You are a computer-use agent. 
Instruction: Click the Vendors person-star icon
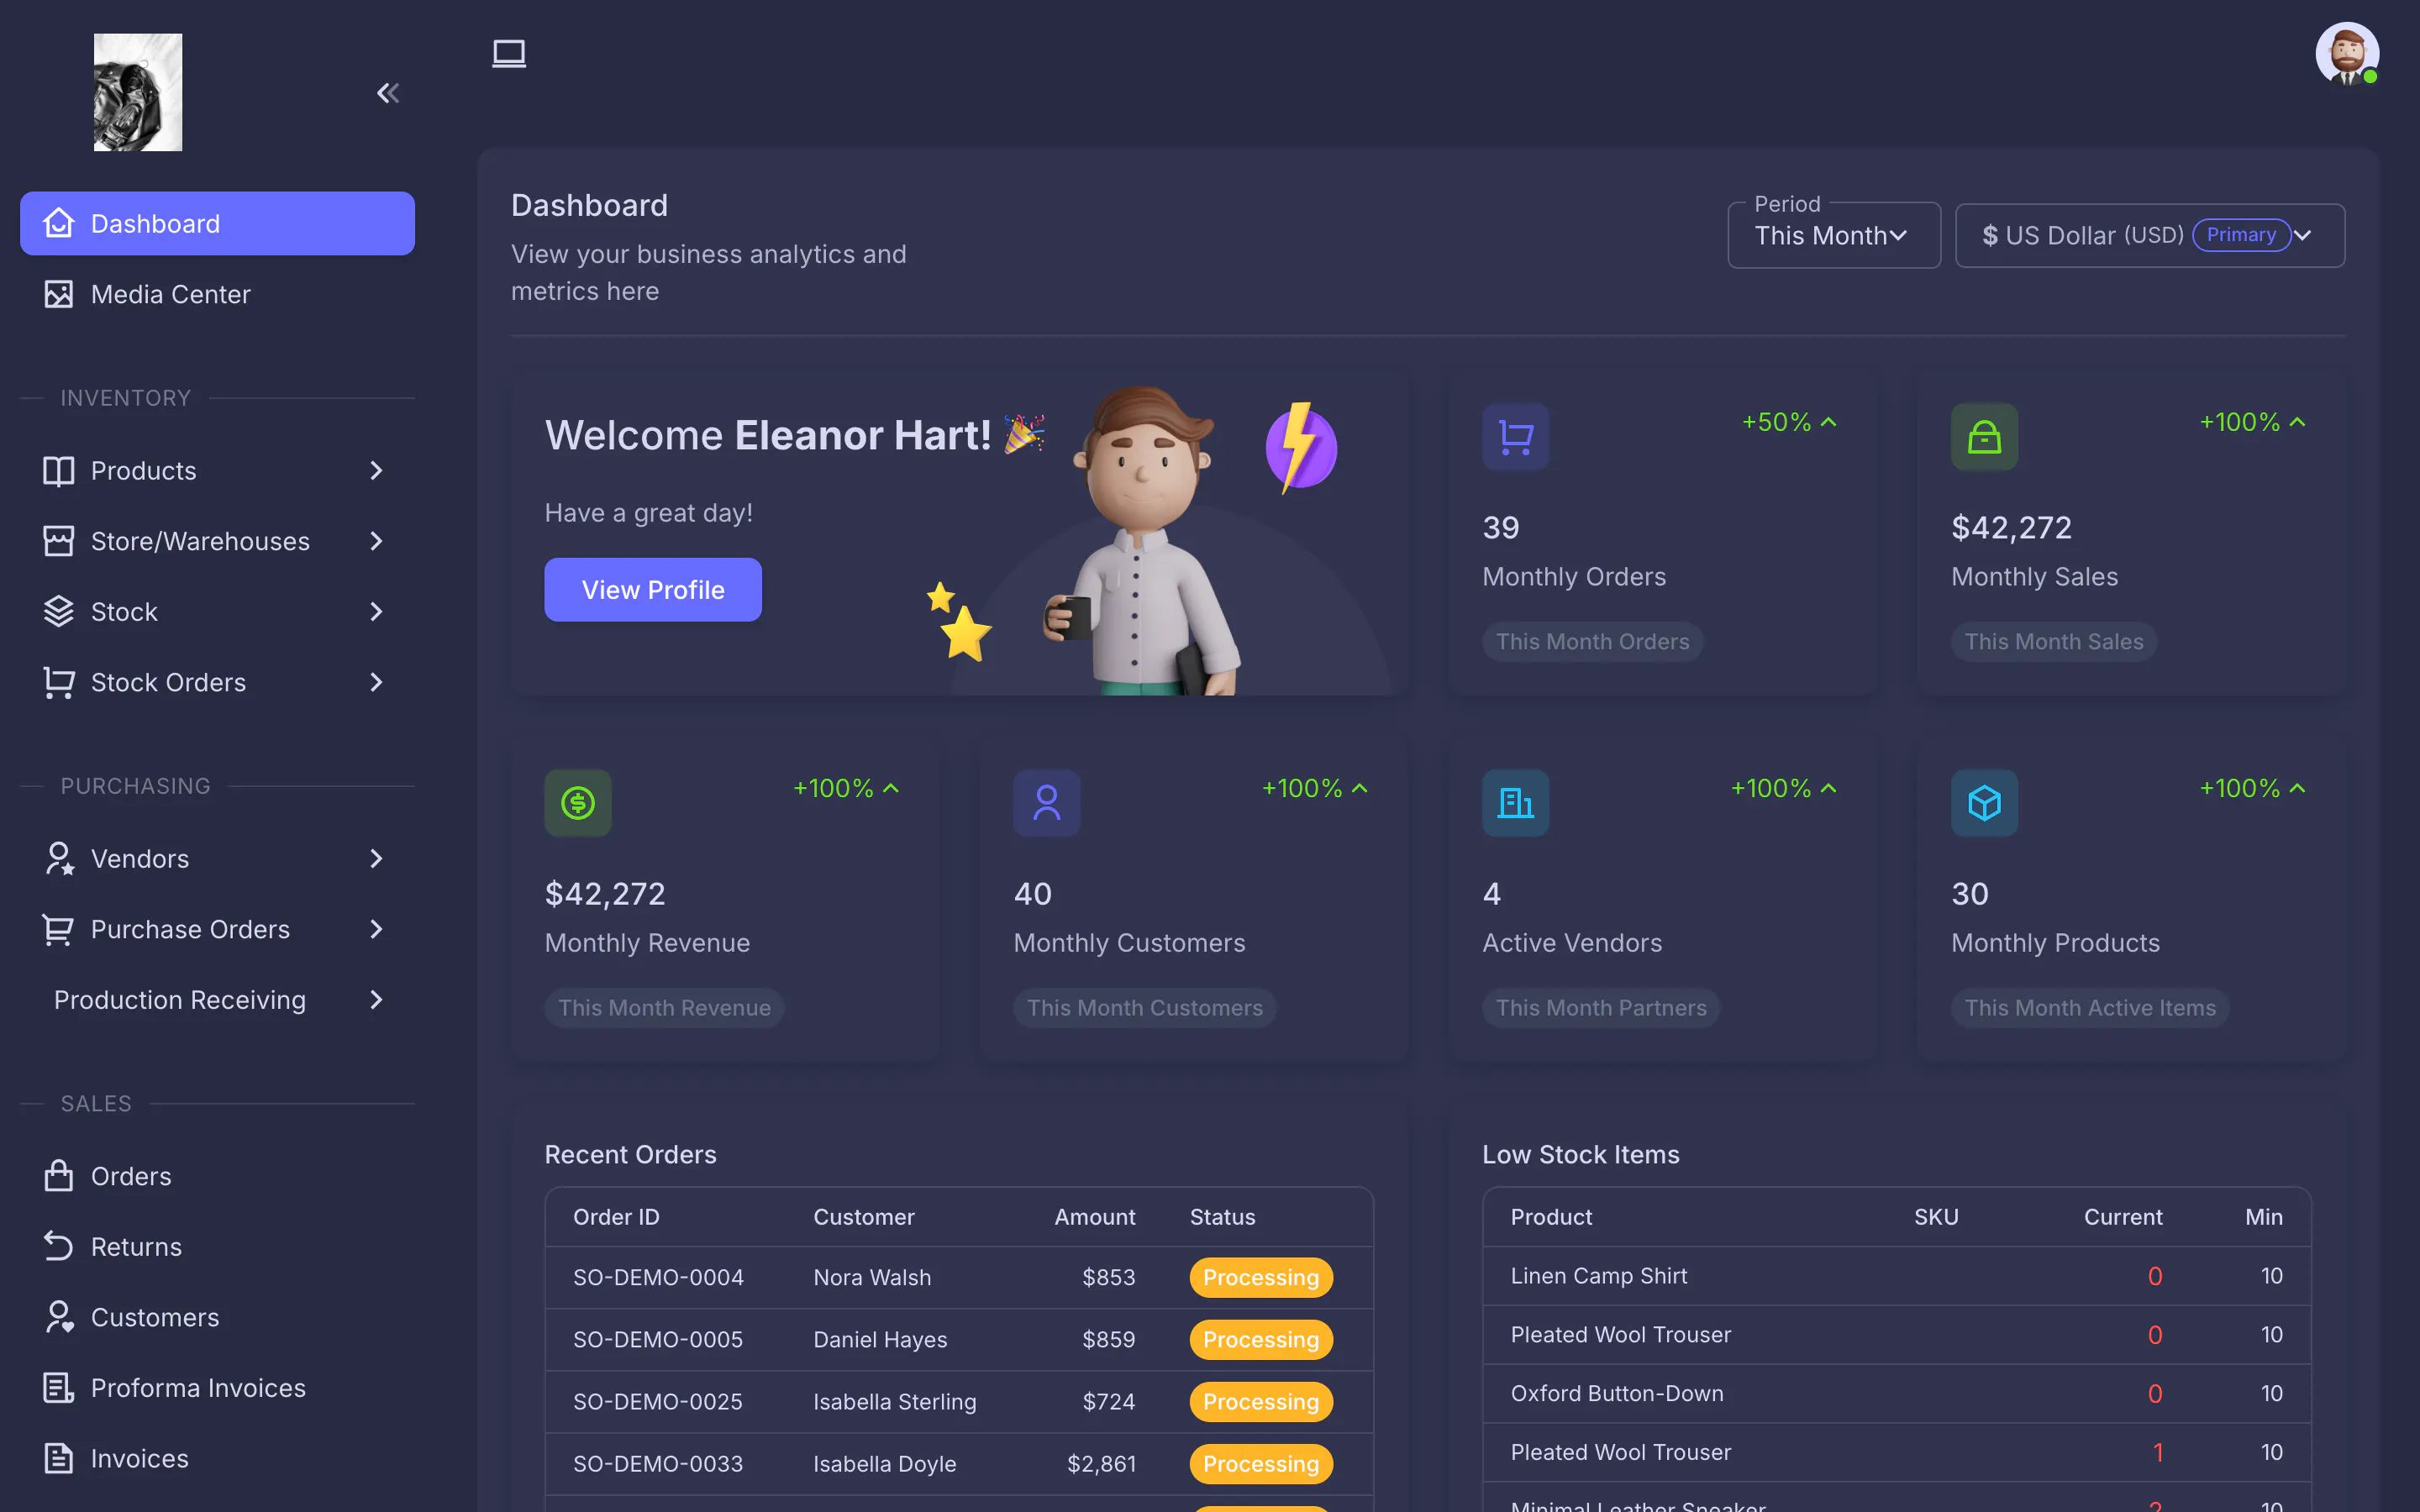click(x=59, y=858)
